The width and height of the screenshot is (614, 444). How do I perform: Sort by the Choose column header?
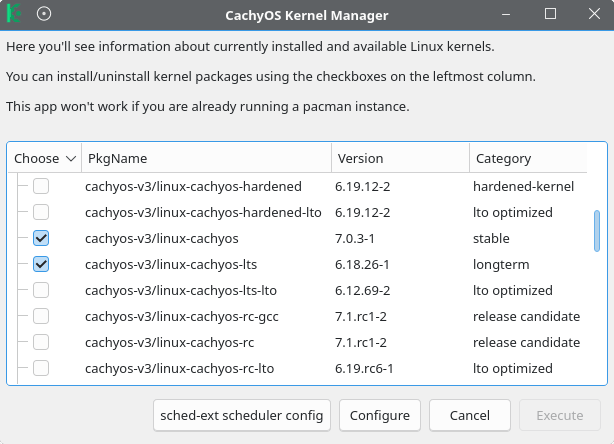pos(45,158)
